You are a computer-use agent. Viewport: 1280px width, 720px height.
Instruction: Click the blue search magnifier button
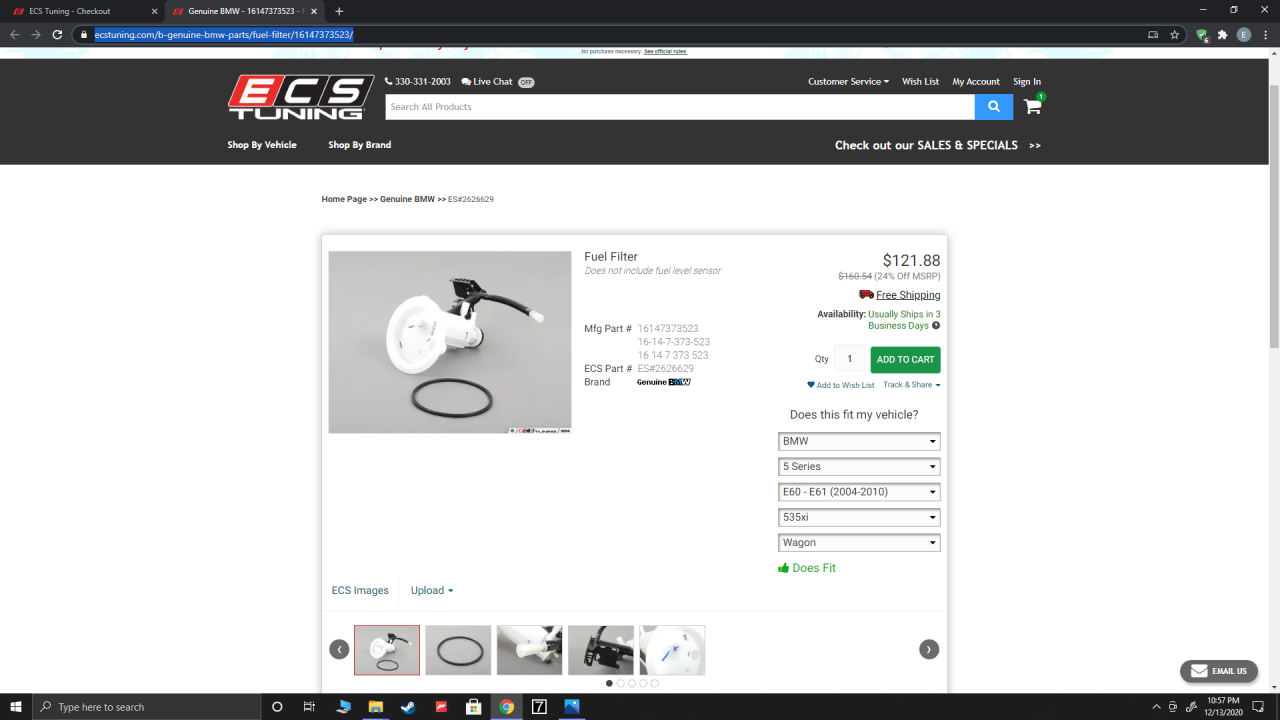[x=994, y=107]
